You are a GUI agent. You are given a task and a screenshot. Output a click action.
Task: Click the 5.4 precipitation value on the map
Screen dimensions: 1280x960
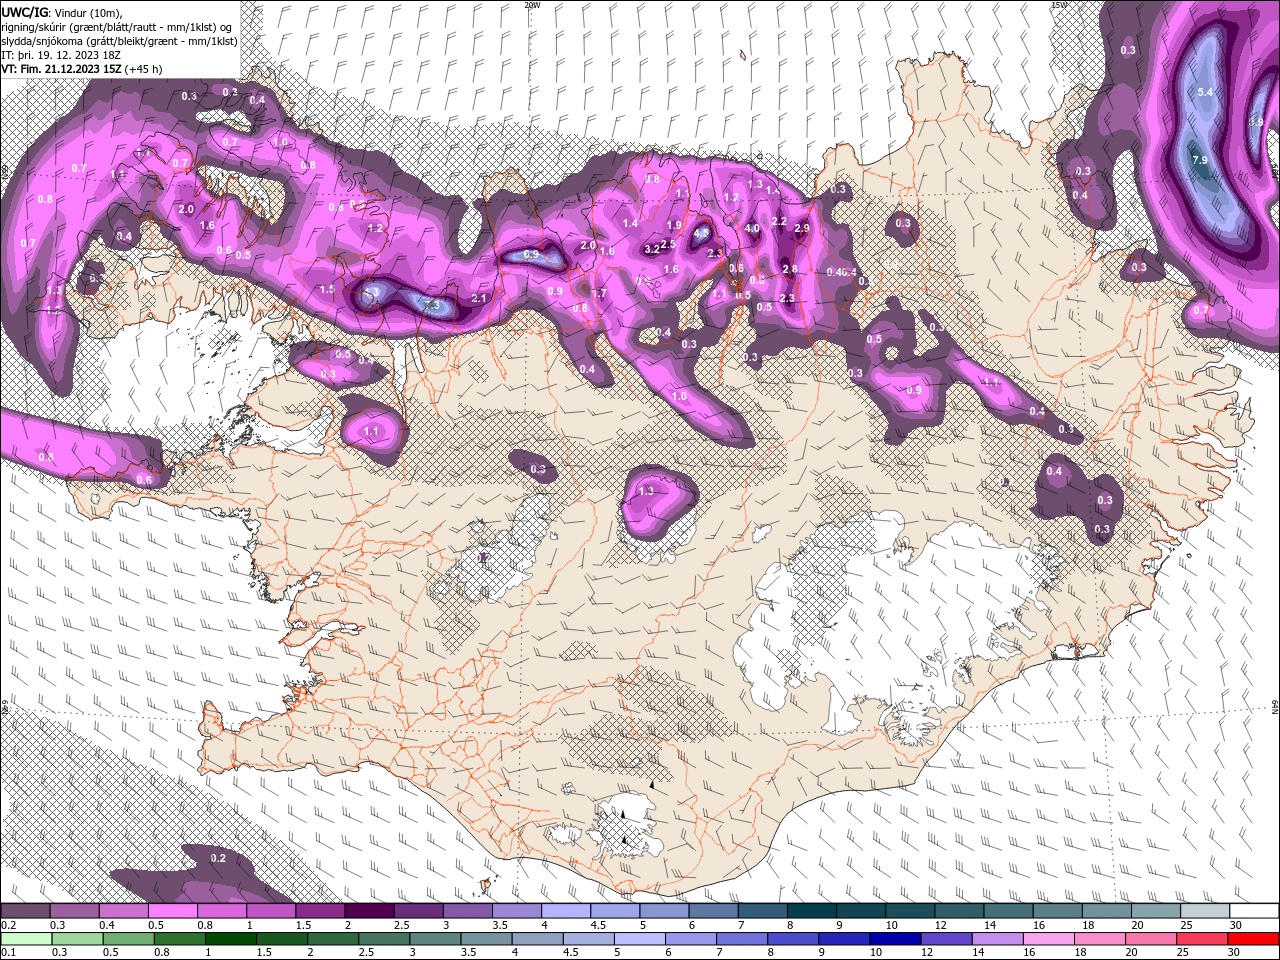tap(1205, 92)
